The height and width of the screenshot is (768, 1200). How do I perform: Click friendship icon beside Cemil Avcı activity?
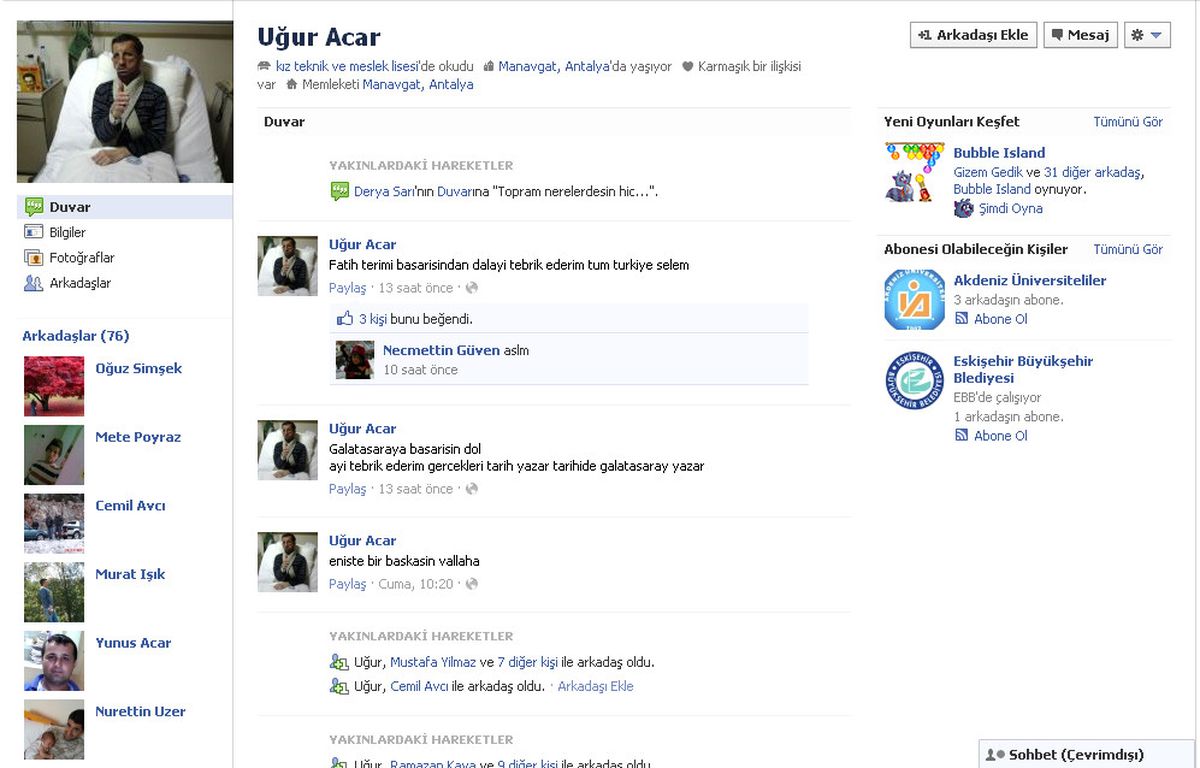[339, 686]
